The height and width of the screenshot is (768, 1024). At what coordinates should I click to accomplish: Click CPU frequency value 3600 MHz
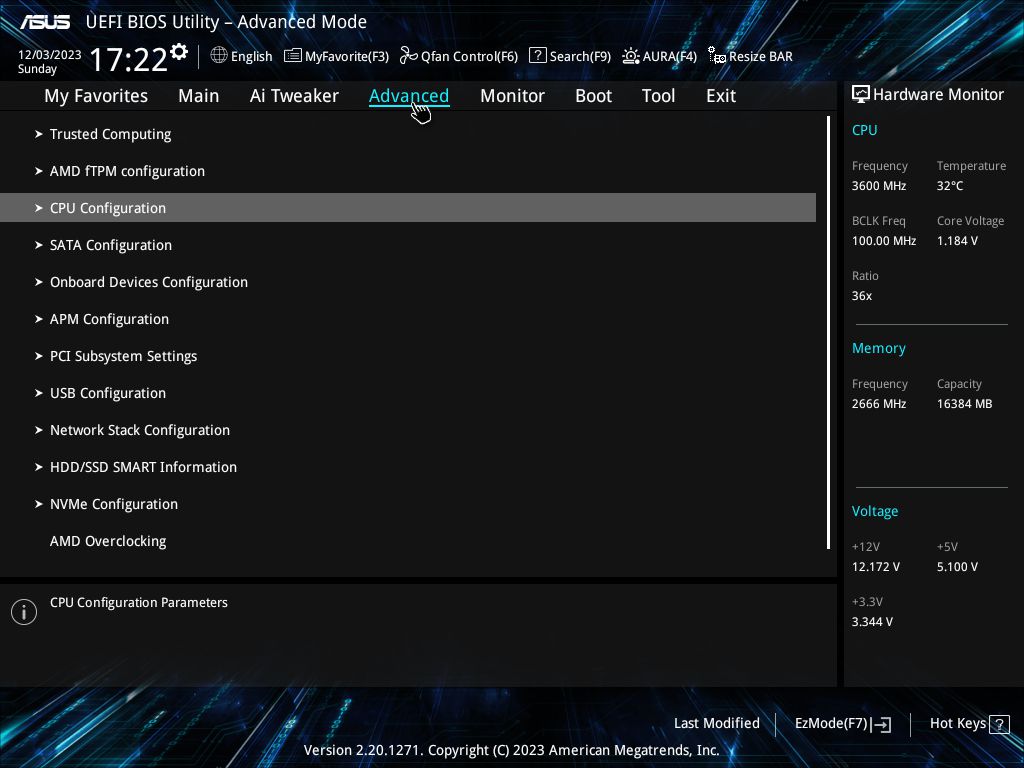point(879,186)
